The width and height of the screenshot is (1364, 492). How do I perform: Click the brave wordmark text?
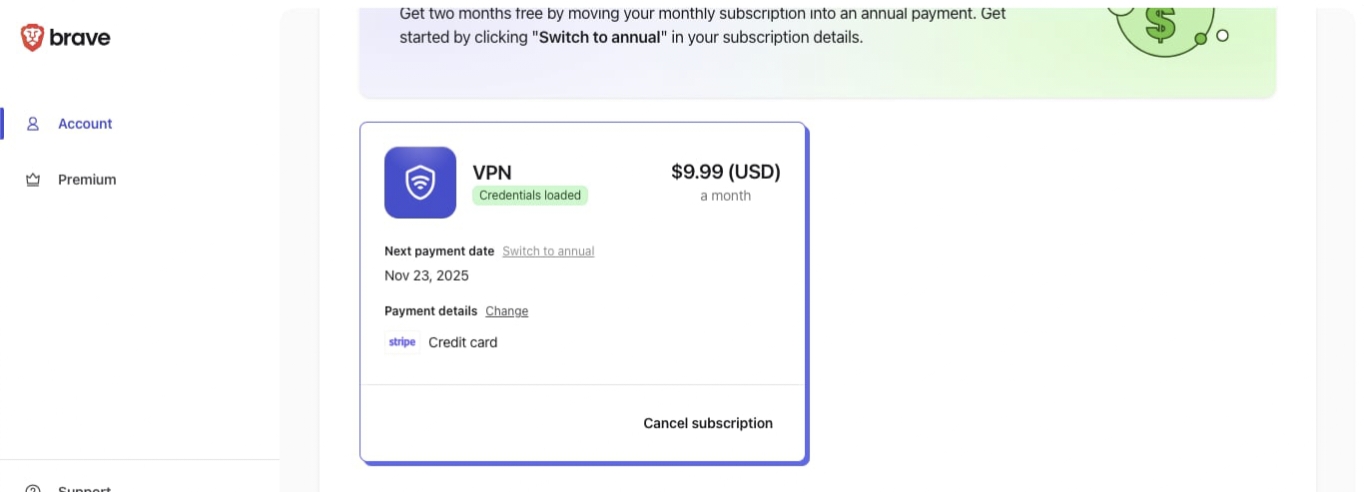[x=80, y=38]
